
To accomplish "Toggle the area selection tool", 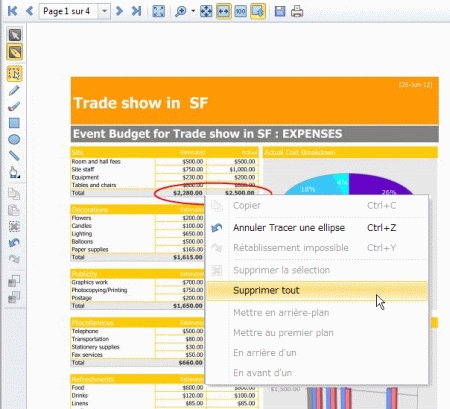I will pos(14,74).
